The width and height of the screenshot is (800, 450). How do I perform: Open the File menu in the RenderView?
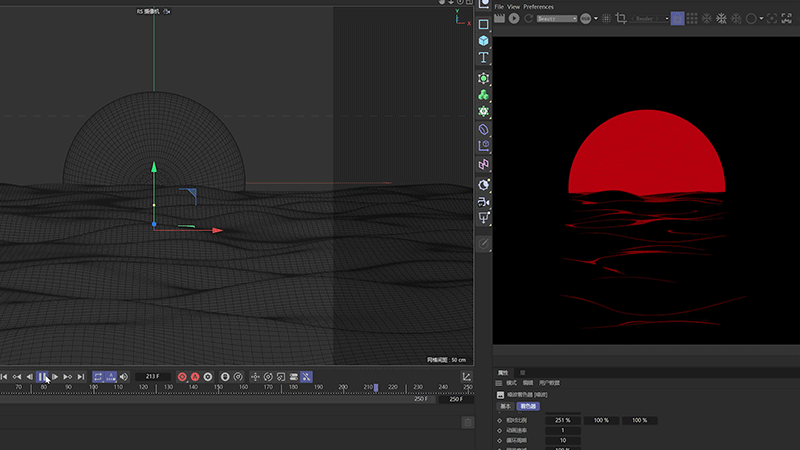[x=499, y=7]
